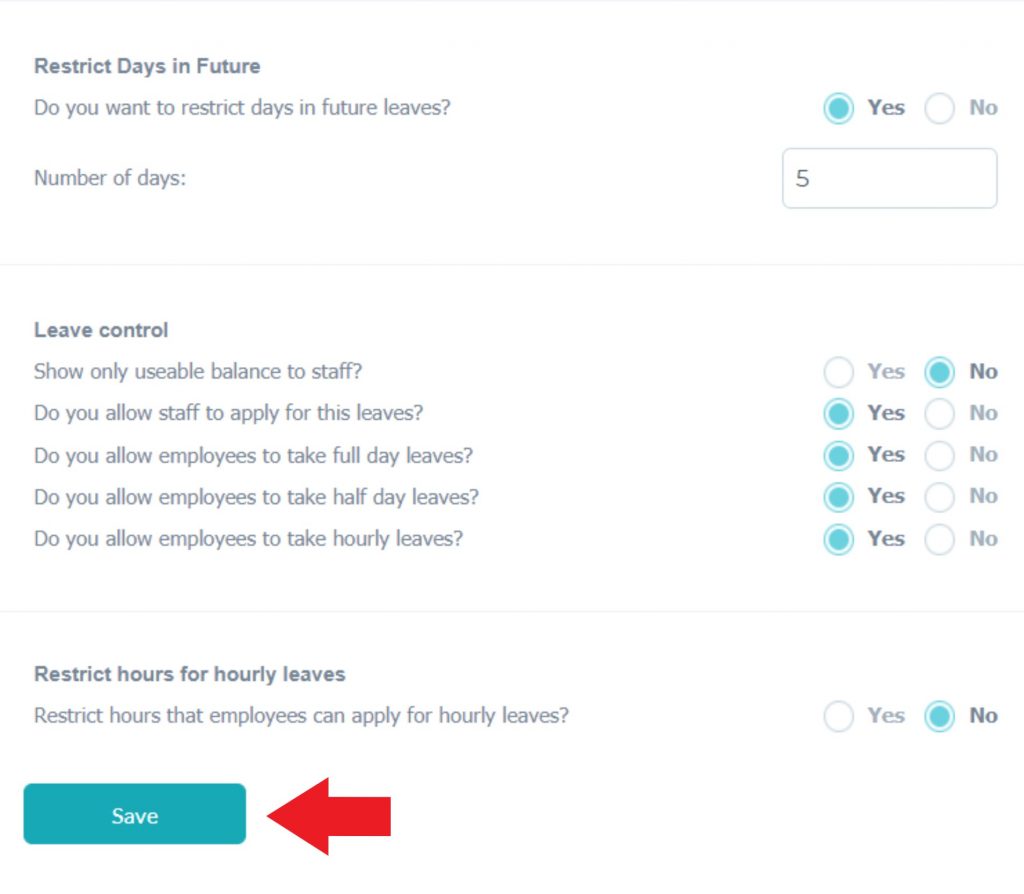Select No to stop restricting future leave days
Screen dimensions: 1024x894
940,108
